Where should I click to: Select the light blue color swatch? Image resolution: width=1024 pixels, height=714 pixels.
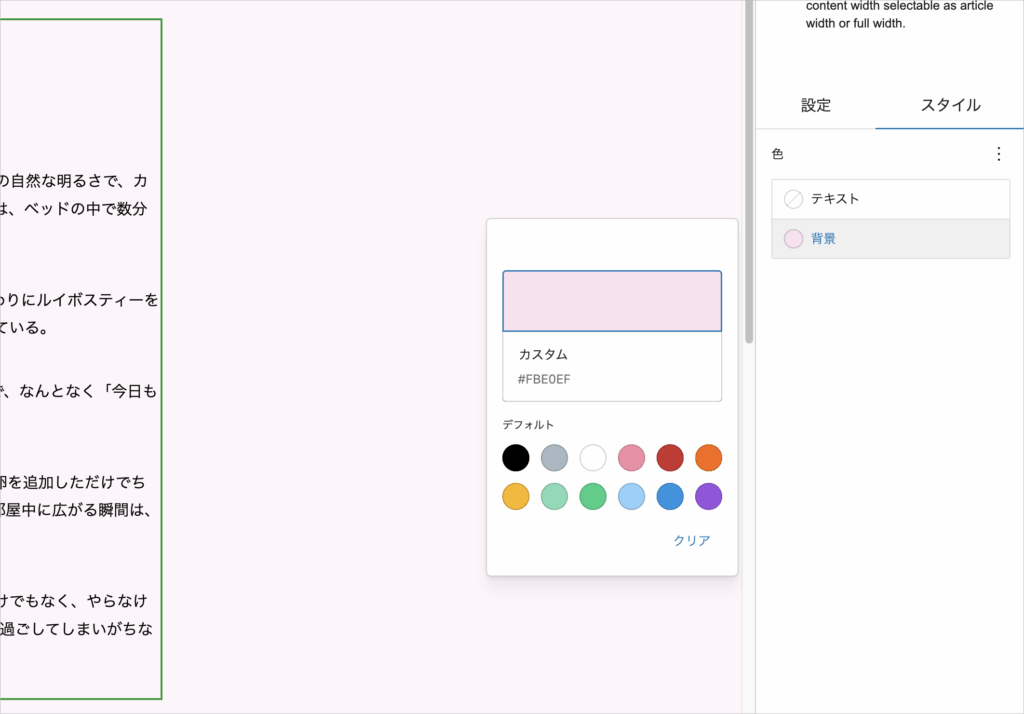tap(631, 497)
